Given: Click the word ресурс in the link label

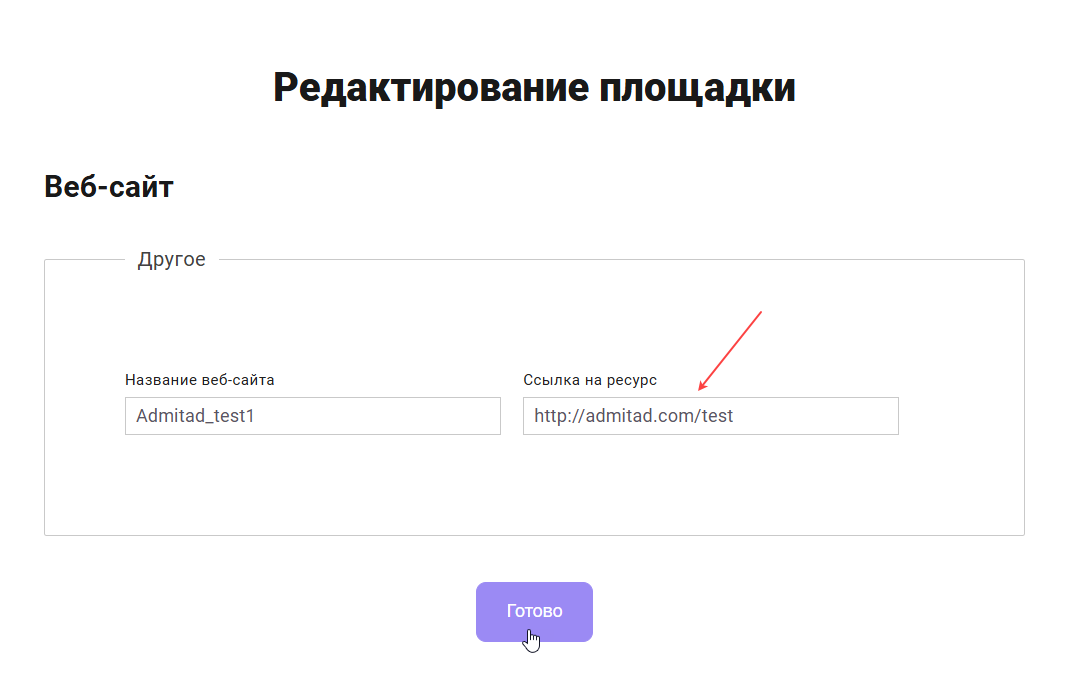Looking at the screenshot, I should pyautogui.click(x=631, y=380).
